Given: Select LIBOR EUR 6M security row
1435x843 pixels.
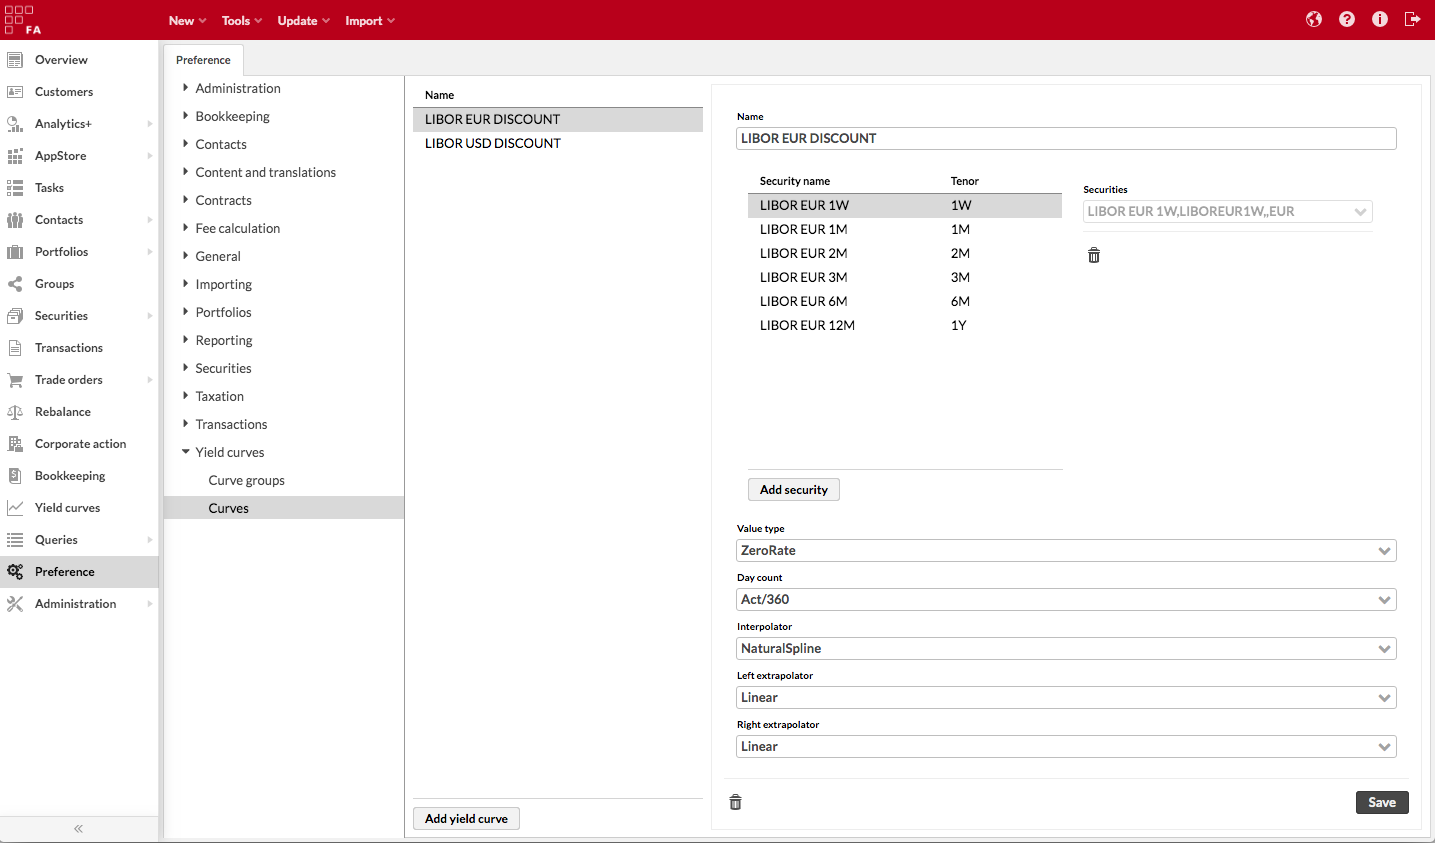Looking at the screenshot, I should tap(905, 301).
